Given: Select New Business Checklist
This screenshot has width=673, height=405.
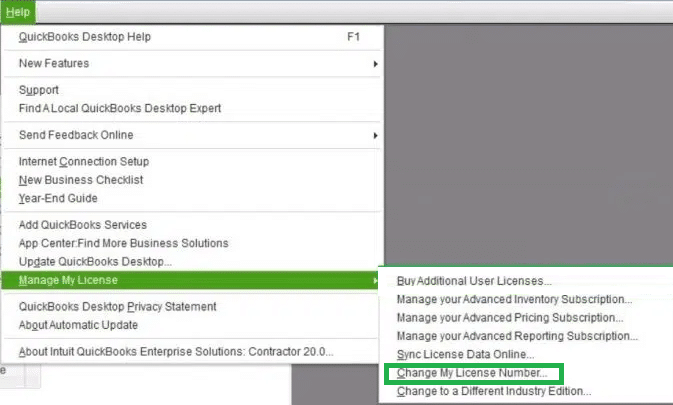Looking at the screenshot, I should [x=81, y=180].
